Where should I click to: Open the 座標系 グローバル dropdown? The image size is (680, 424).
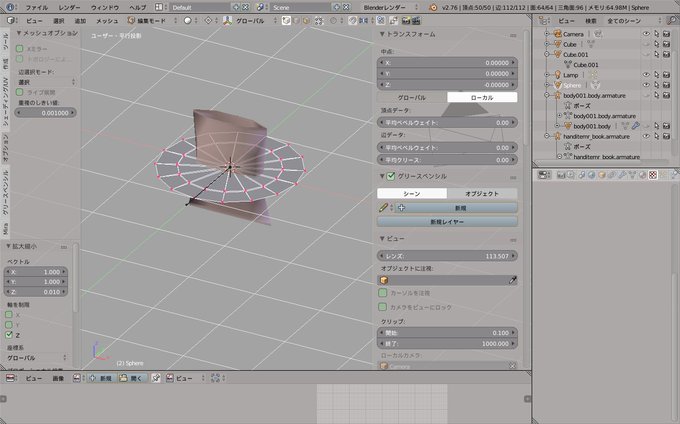(x=36, y=358)
